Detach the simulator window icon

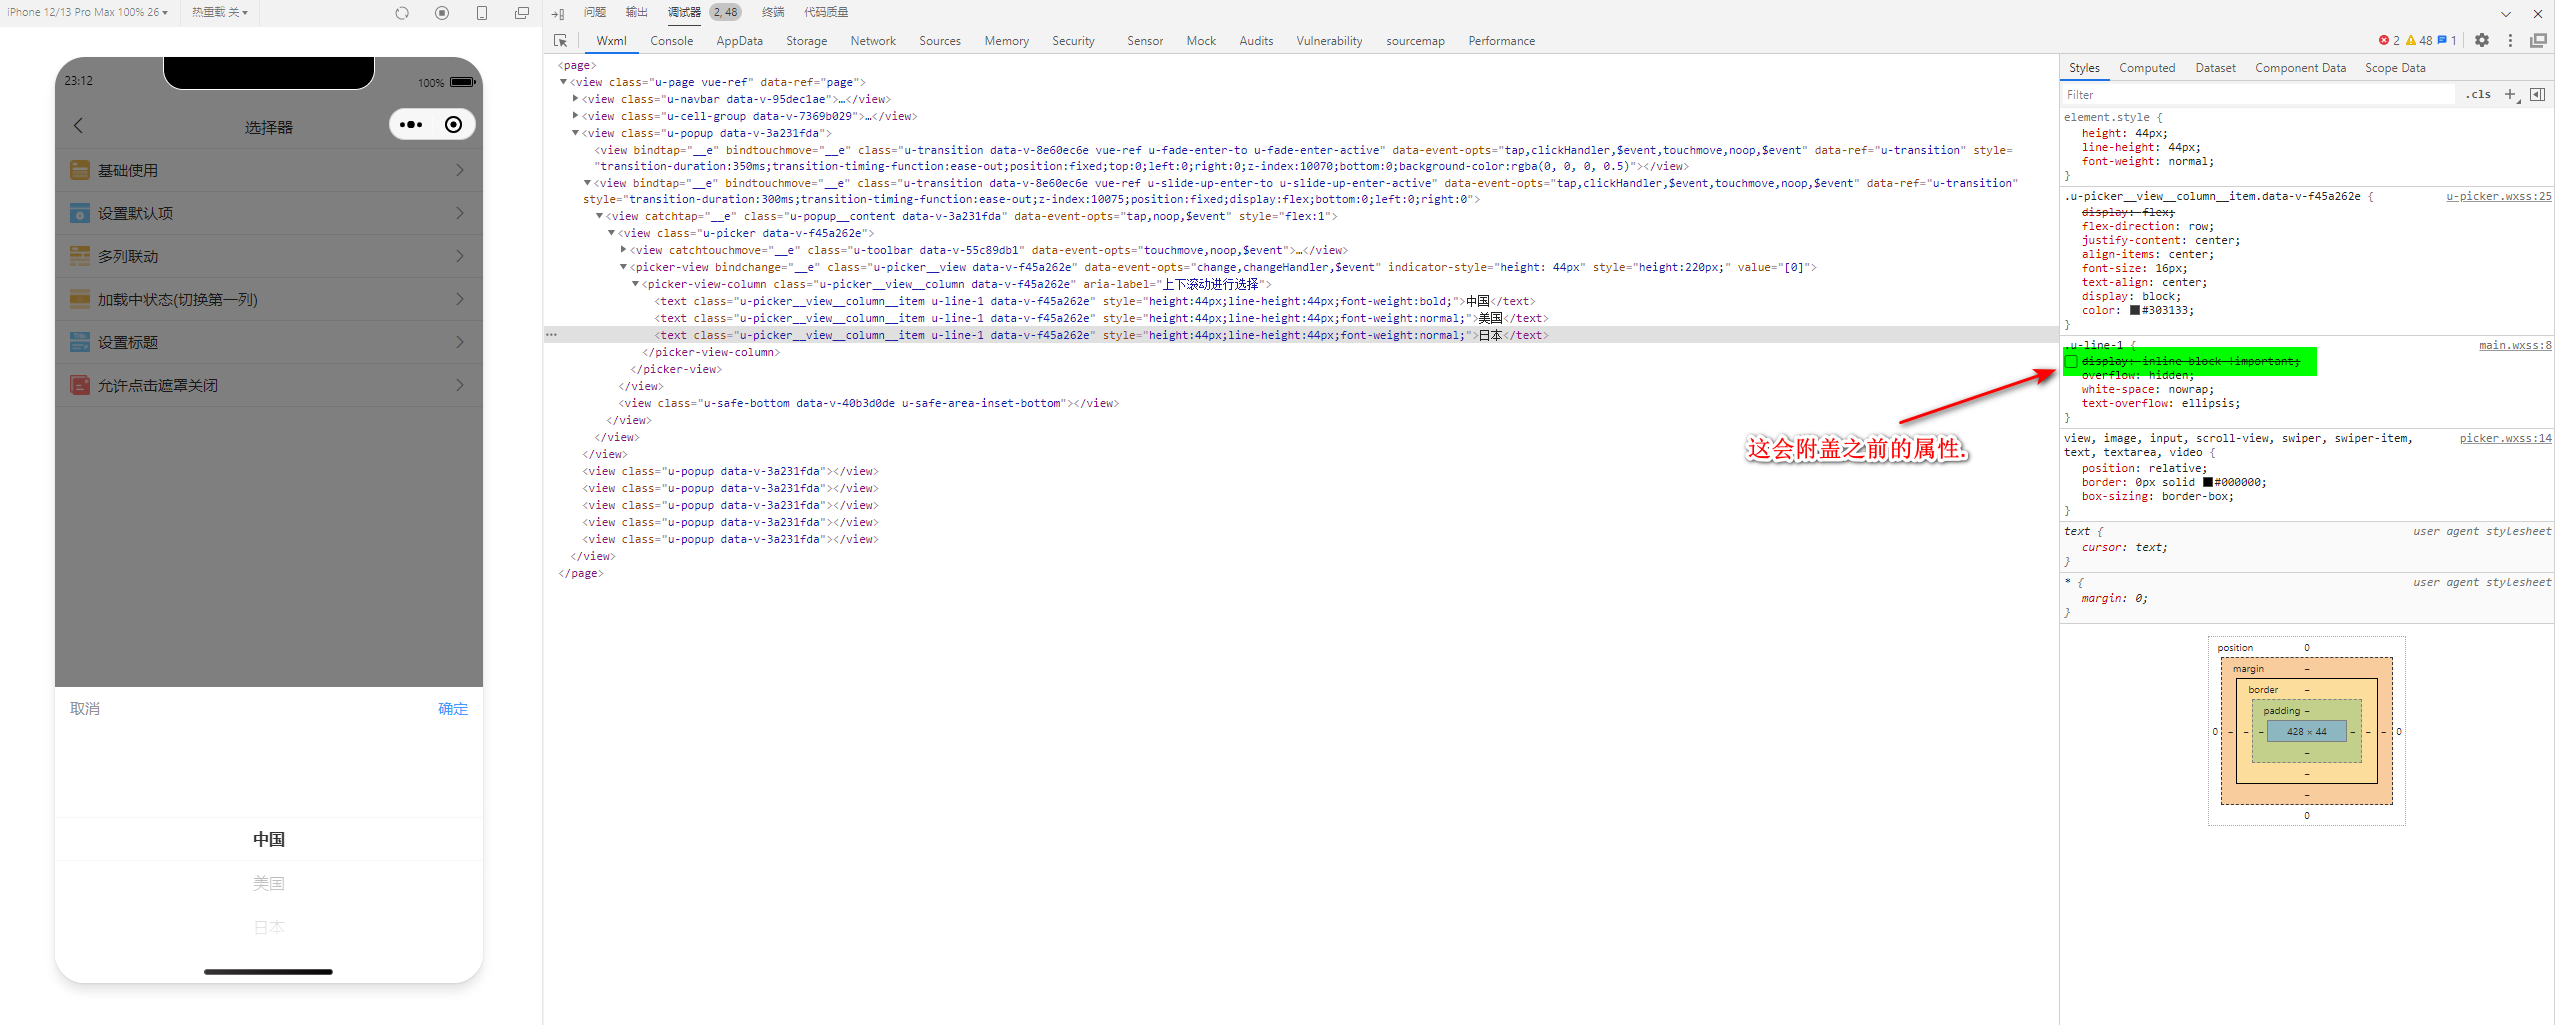pos(522,13)
